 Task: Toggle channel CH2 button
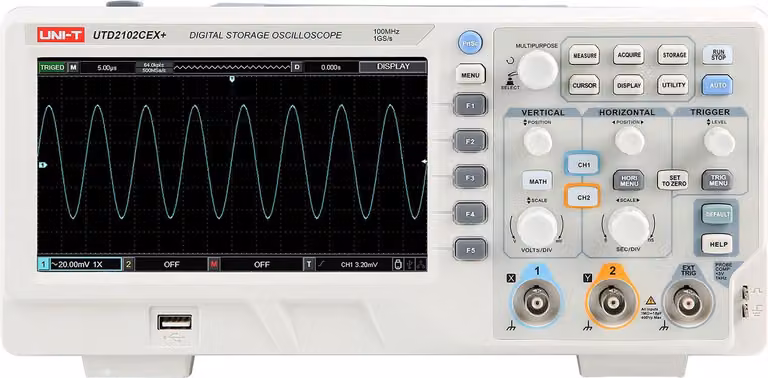pyautogui.click(x=583, y=197)
